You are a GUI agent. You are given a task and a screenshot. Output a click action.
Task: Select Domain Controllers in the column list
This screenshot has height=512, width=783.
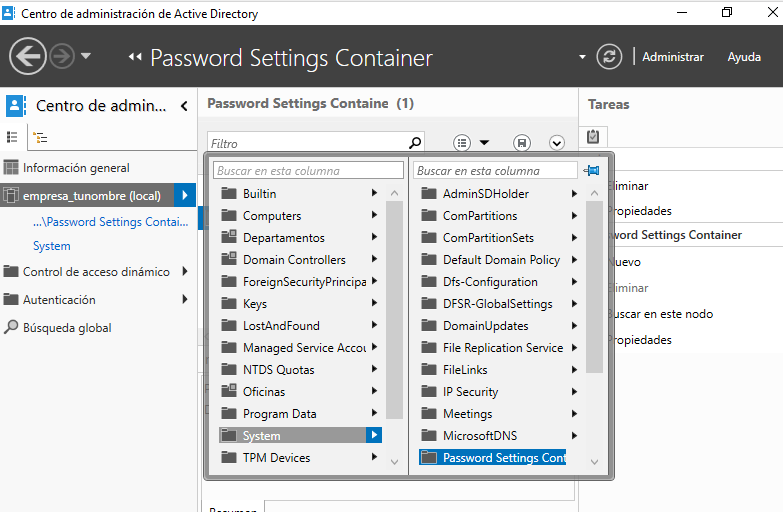(294, 260)
